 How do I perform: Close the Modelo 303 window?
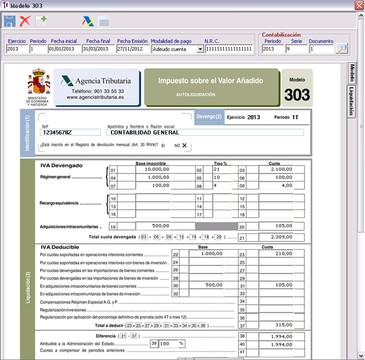(x=359, y=5)
